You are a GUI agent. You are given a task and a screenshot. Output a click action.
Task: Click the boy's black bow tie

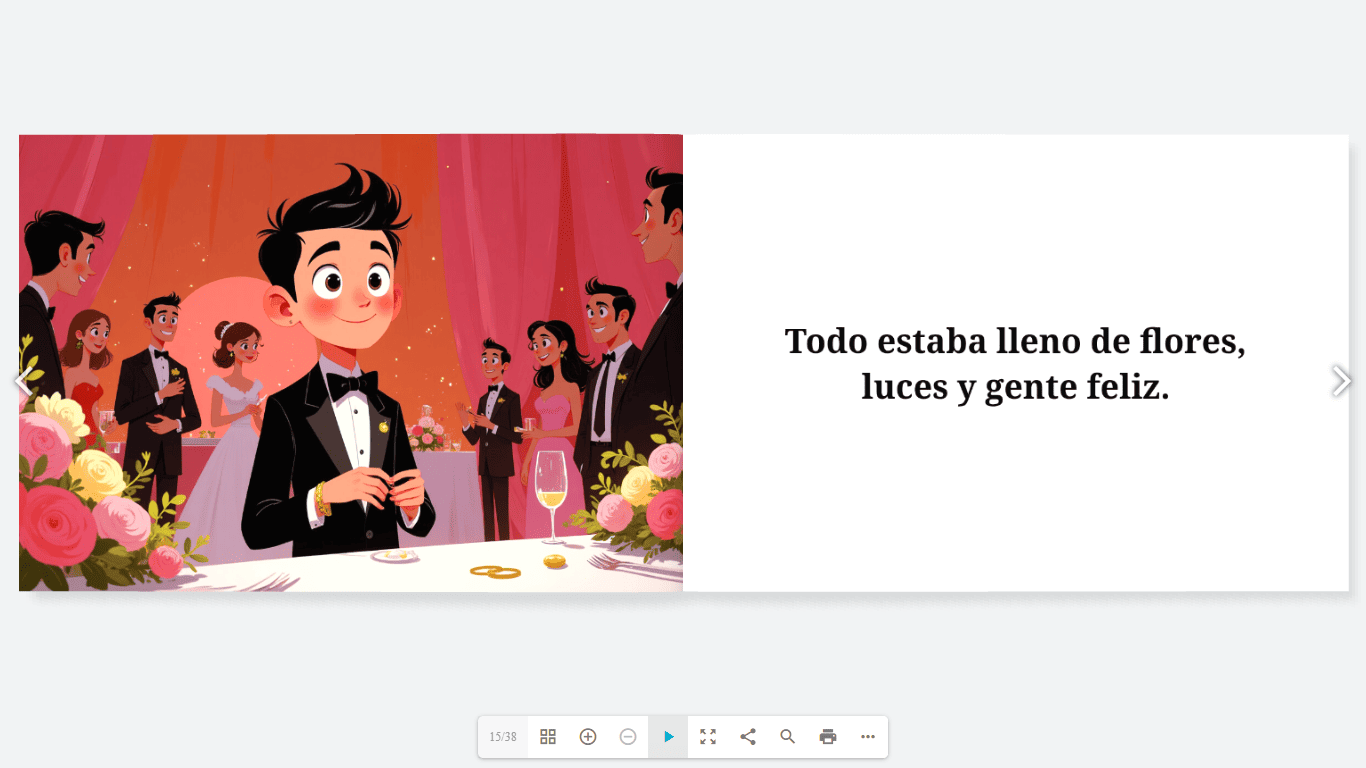click(x=352, y=383)
